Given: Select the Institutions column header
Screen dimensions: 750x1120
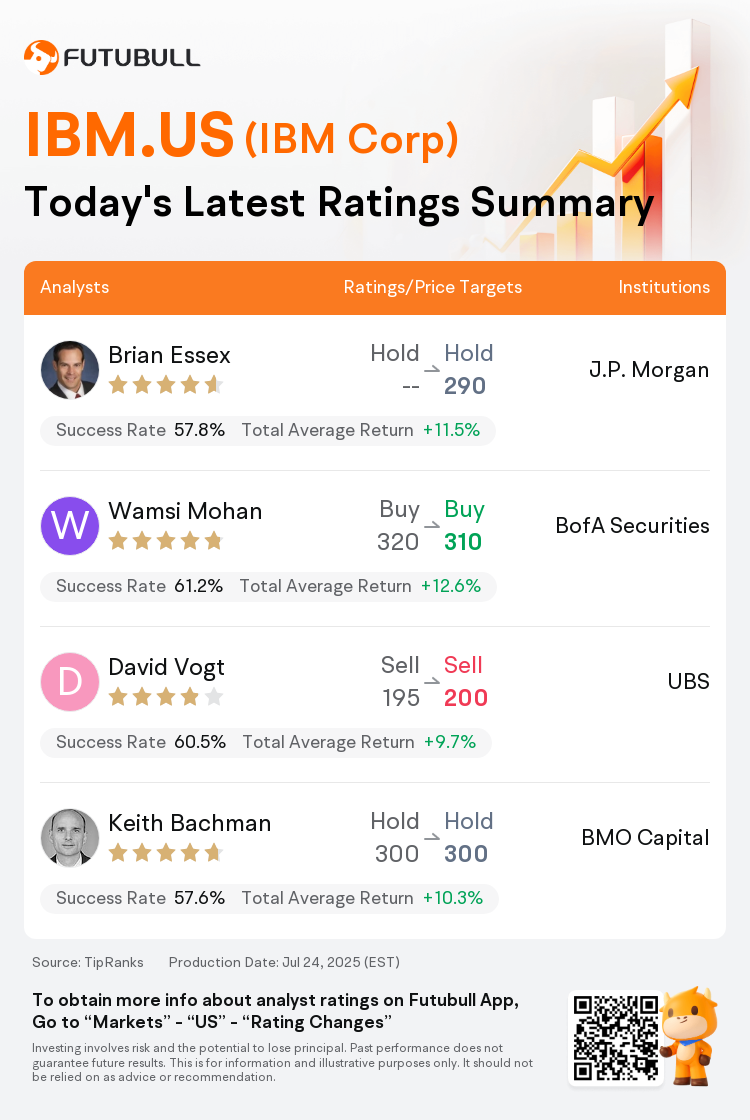Looking at the screenshot, I should [664, 287].
